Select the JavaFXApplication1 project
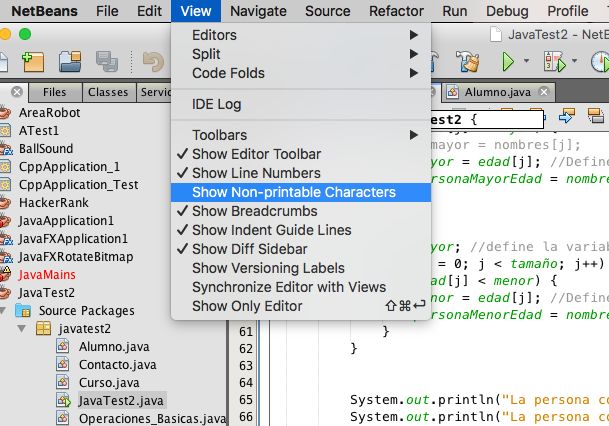609x426 pixels. (x=73, y=238)
